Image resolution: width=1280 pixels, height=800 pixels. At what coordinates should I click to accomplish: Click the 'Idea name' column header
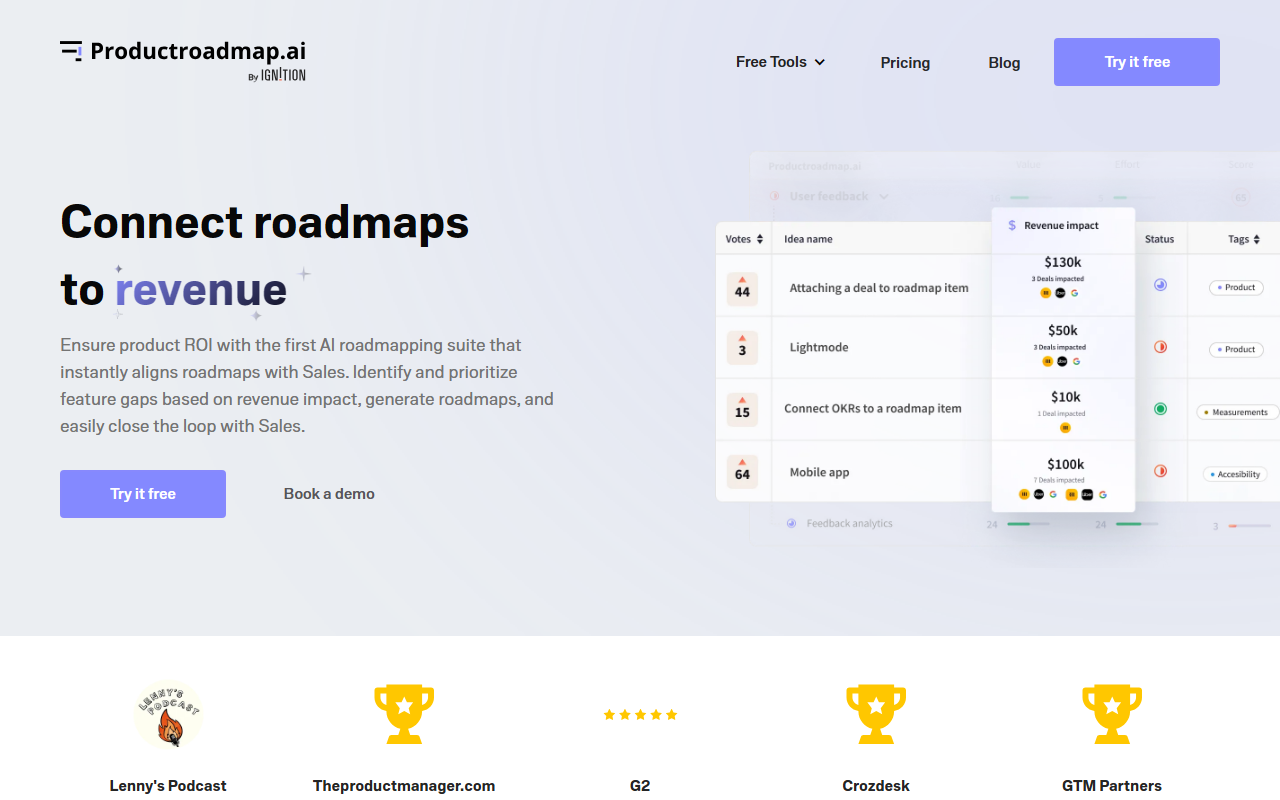pyautogui.click(x=808, y=239)
